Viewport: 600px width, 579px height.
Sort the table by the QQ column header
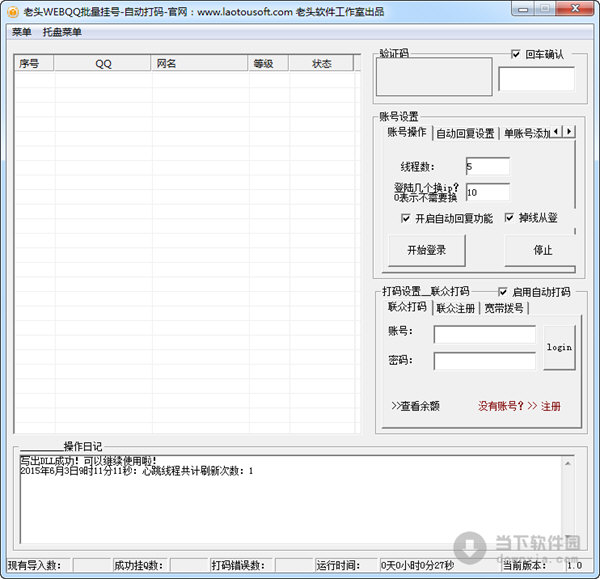click(x=103, y=63)
